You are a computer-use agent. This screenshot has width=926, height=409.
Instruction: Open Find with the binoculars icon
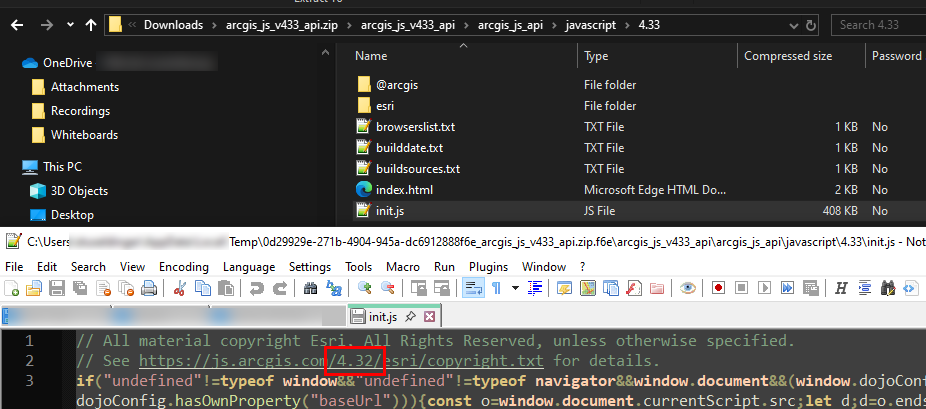point(311,288)
